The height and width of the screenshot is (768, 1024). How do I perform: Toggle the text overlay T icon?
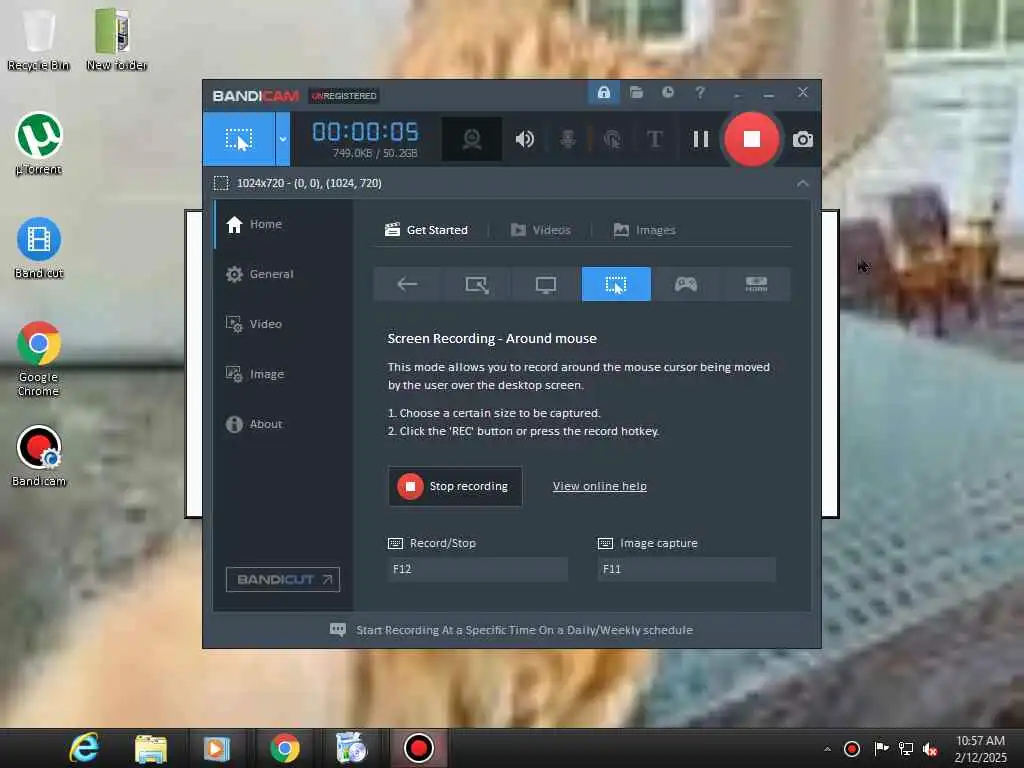654,139
